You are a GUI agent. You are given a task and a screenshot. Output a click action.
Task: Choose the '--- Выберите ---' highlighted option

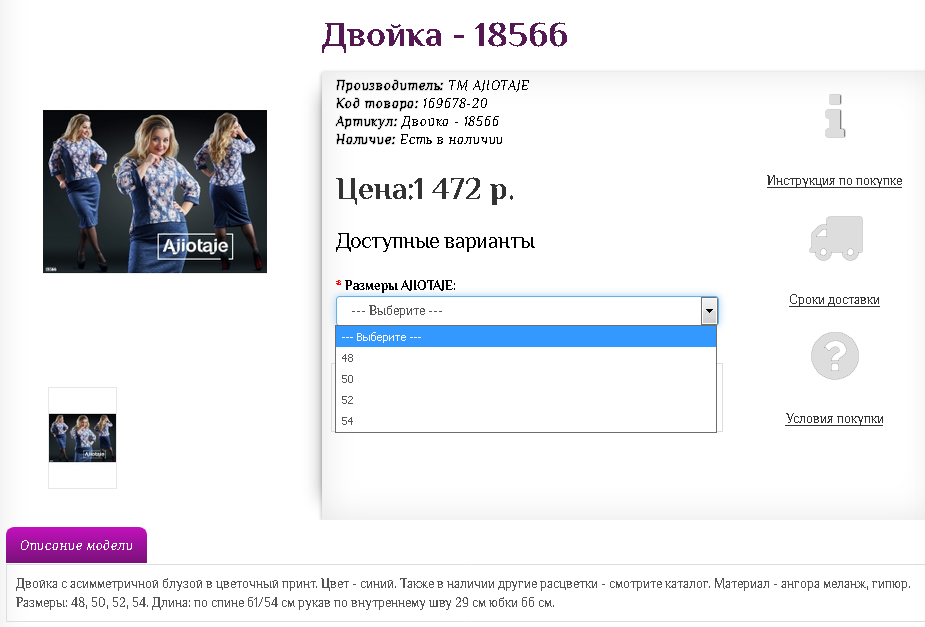coord(526,337)
